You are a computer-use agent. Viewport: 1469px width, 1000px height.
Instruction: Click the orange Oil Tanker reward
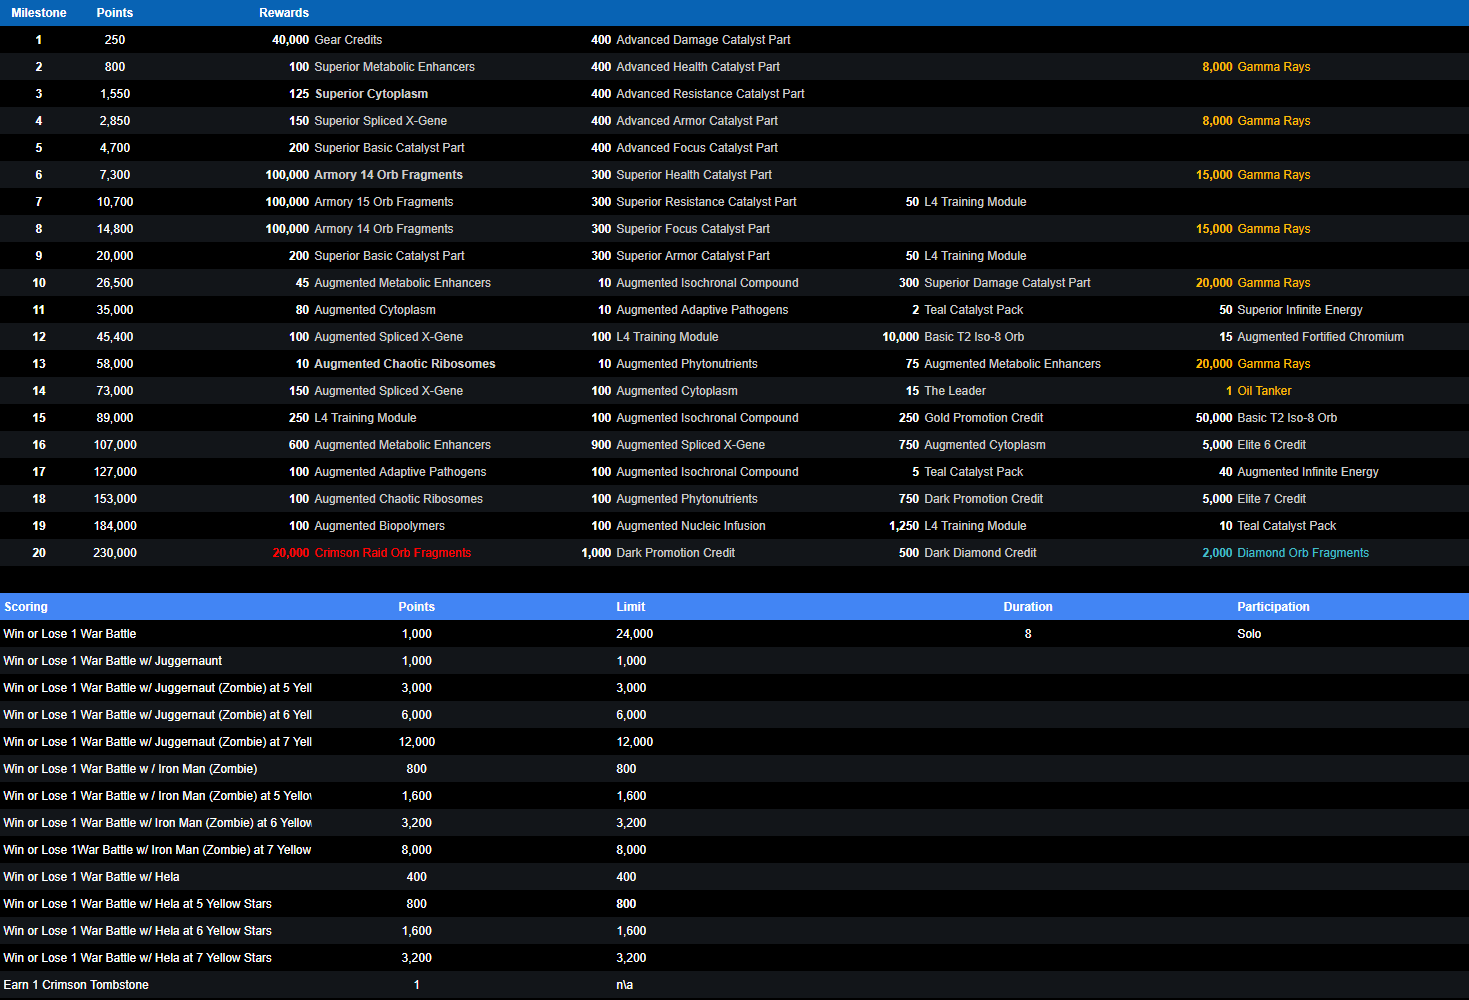tap(1264, 391)
